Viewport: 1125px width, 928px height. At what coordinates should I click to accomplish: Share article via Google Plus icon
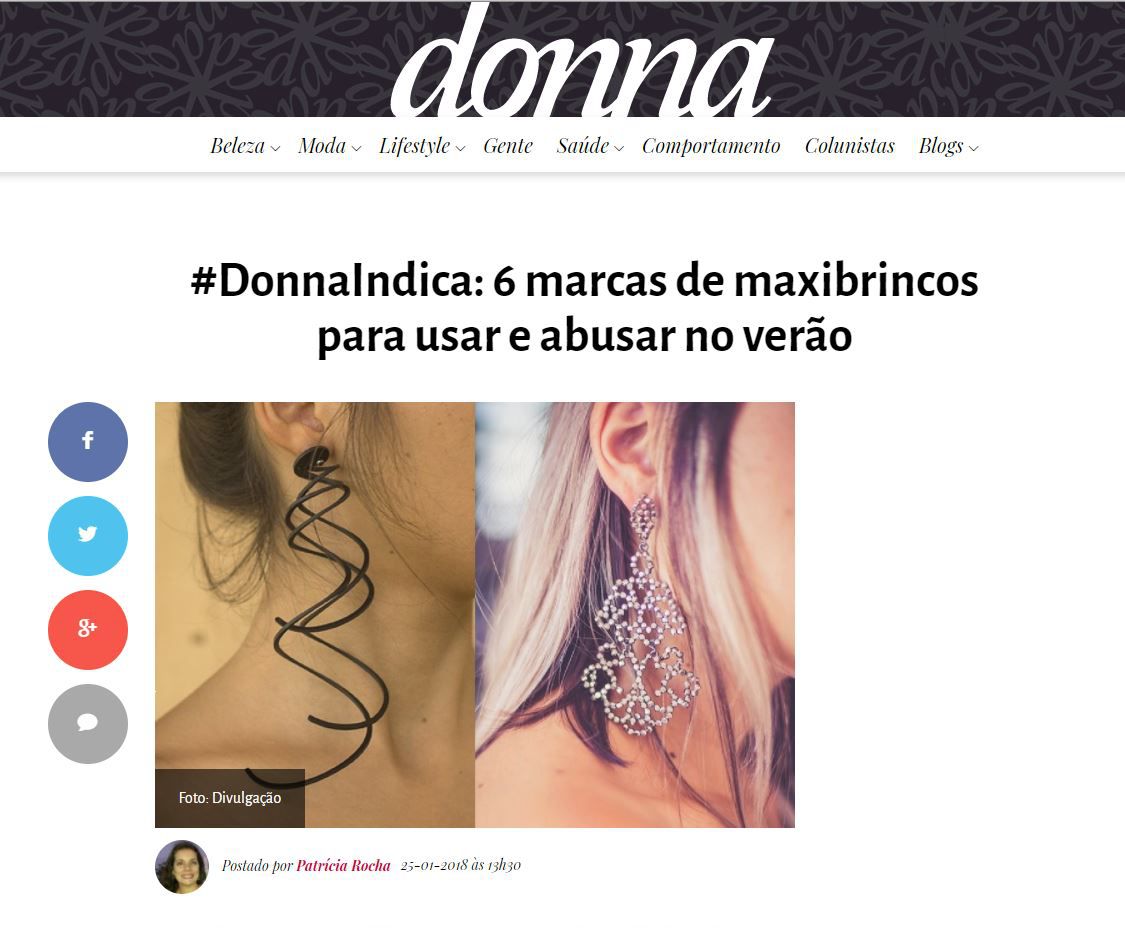point(88,629)
